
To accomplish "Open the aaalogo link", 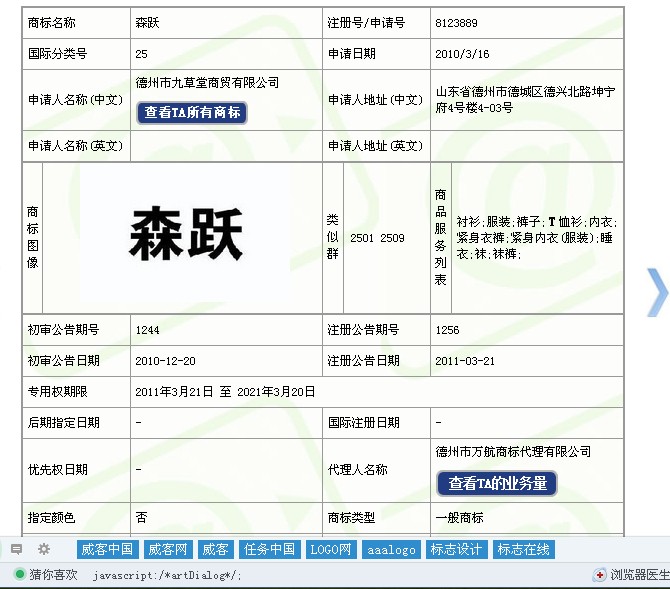I will tap(391, 549).
